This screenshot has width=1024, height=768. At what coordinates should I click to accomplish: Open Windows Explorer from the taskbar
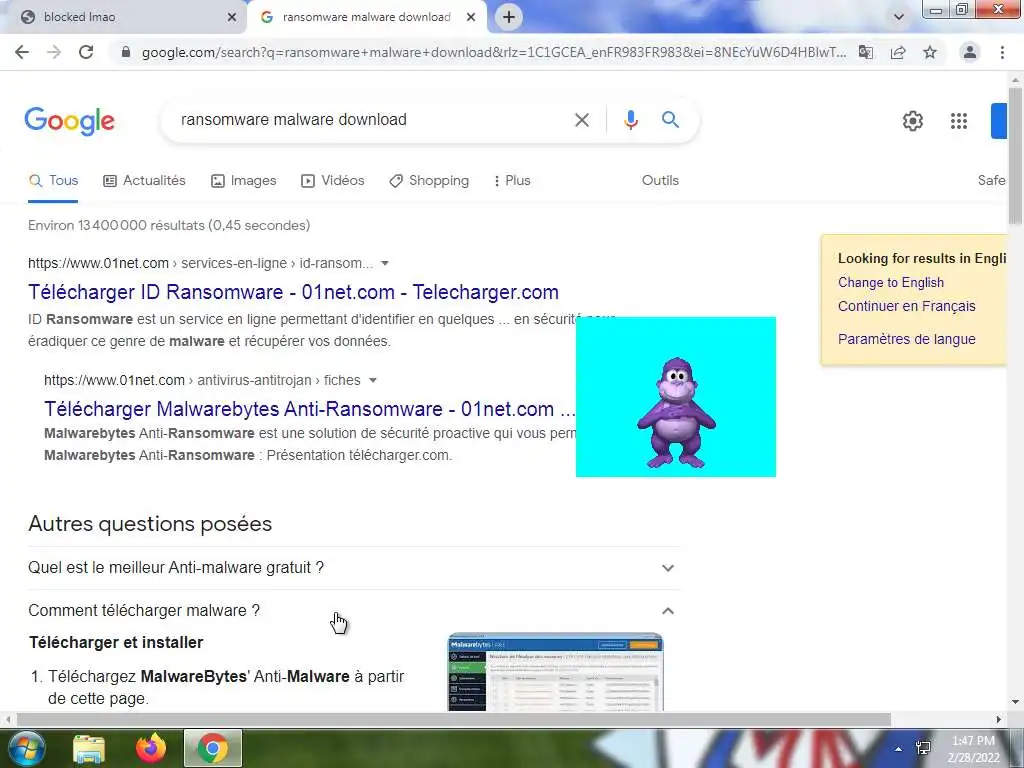pyautogui.click(x=89, y=749)
